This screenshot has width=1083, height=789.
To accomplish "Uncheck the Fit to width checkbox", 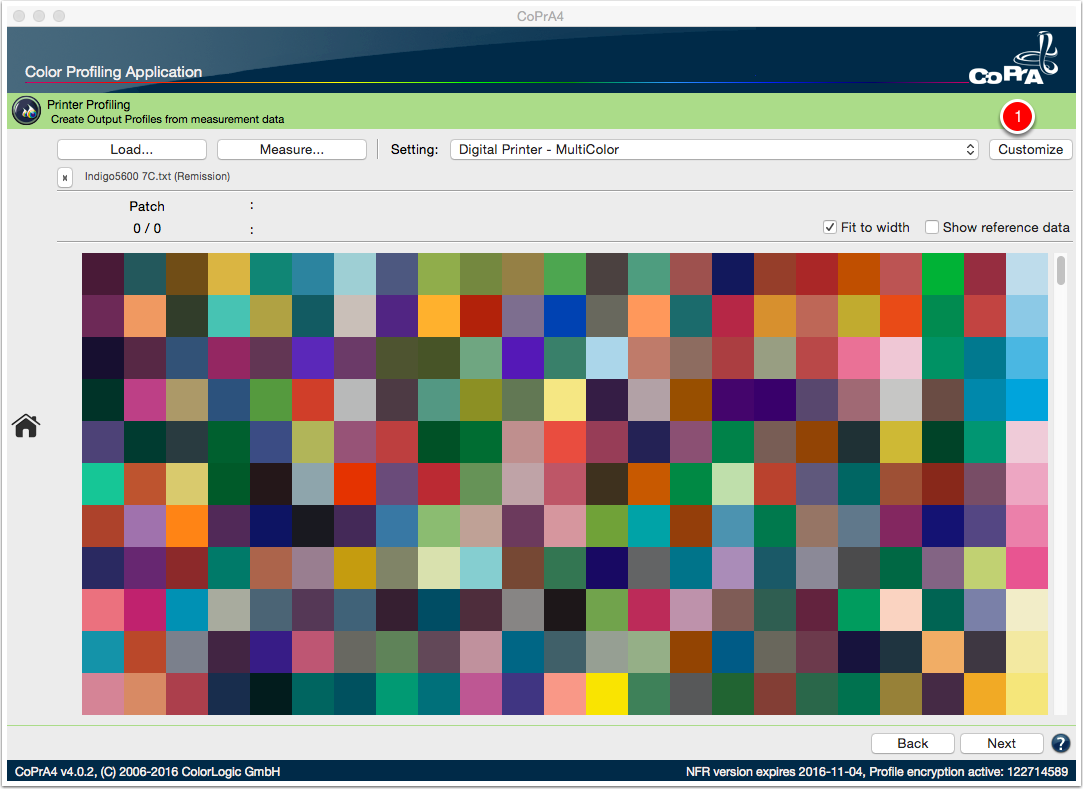I will pos(830,227).
